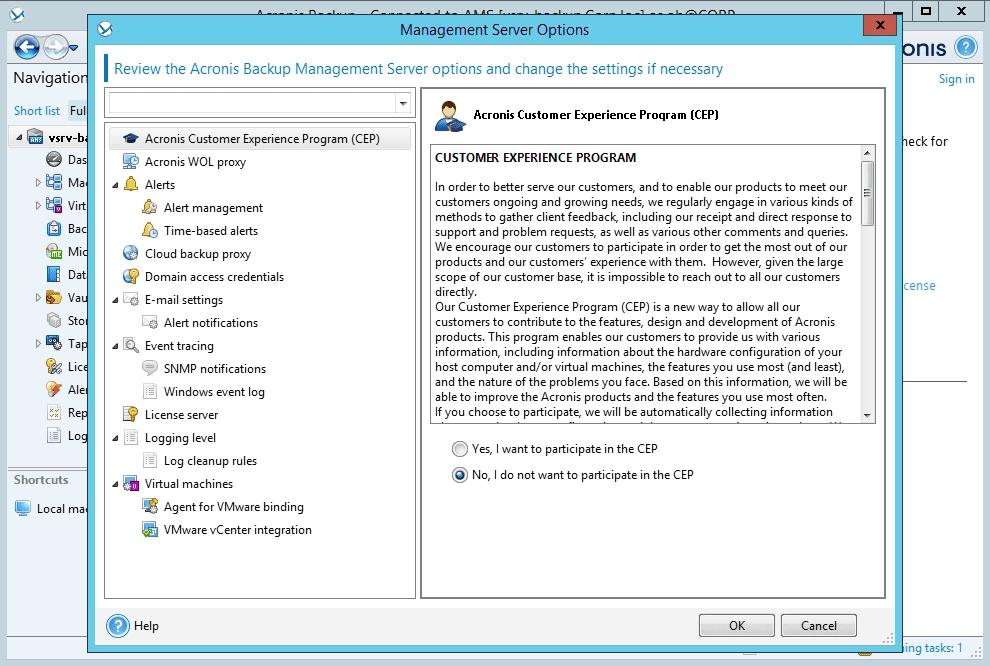Open Time-based alerts settings
Image resolution: width=990 pixels, height=666 pixels.
(210, 231)
